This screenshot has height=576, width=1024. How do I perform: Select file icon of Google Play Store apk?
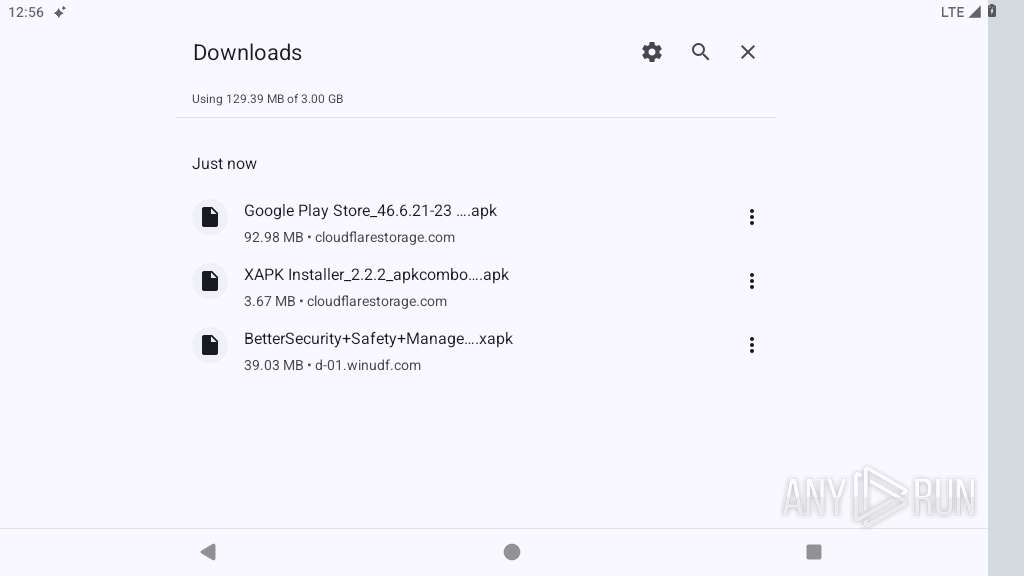click(x=210, y=217)
